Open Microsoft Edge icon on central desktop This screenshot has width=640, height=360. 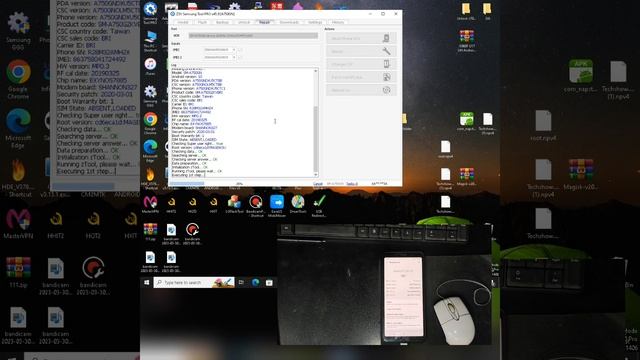click(150, 150)
